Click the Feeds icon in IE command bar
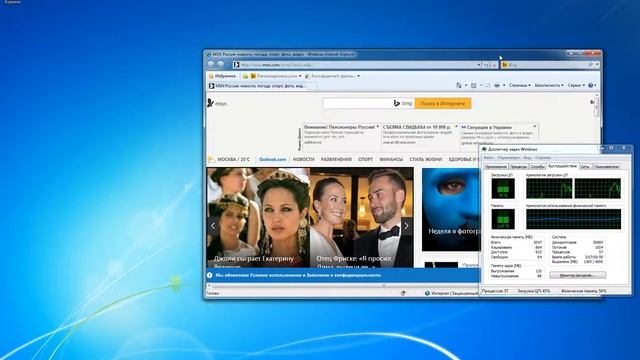This screenshot has height=360, width=640. [x=473, y=85]
